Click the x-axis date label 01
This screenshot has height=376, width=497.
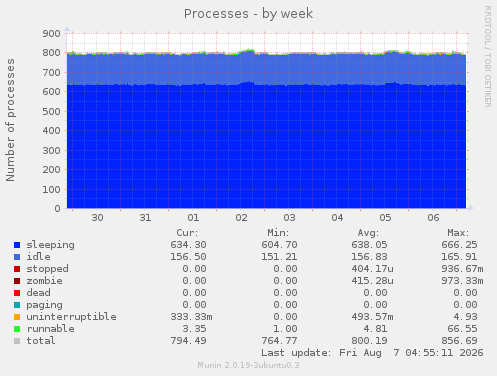(x=193, y=218)
